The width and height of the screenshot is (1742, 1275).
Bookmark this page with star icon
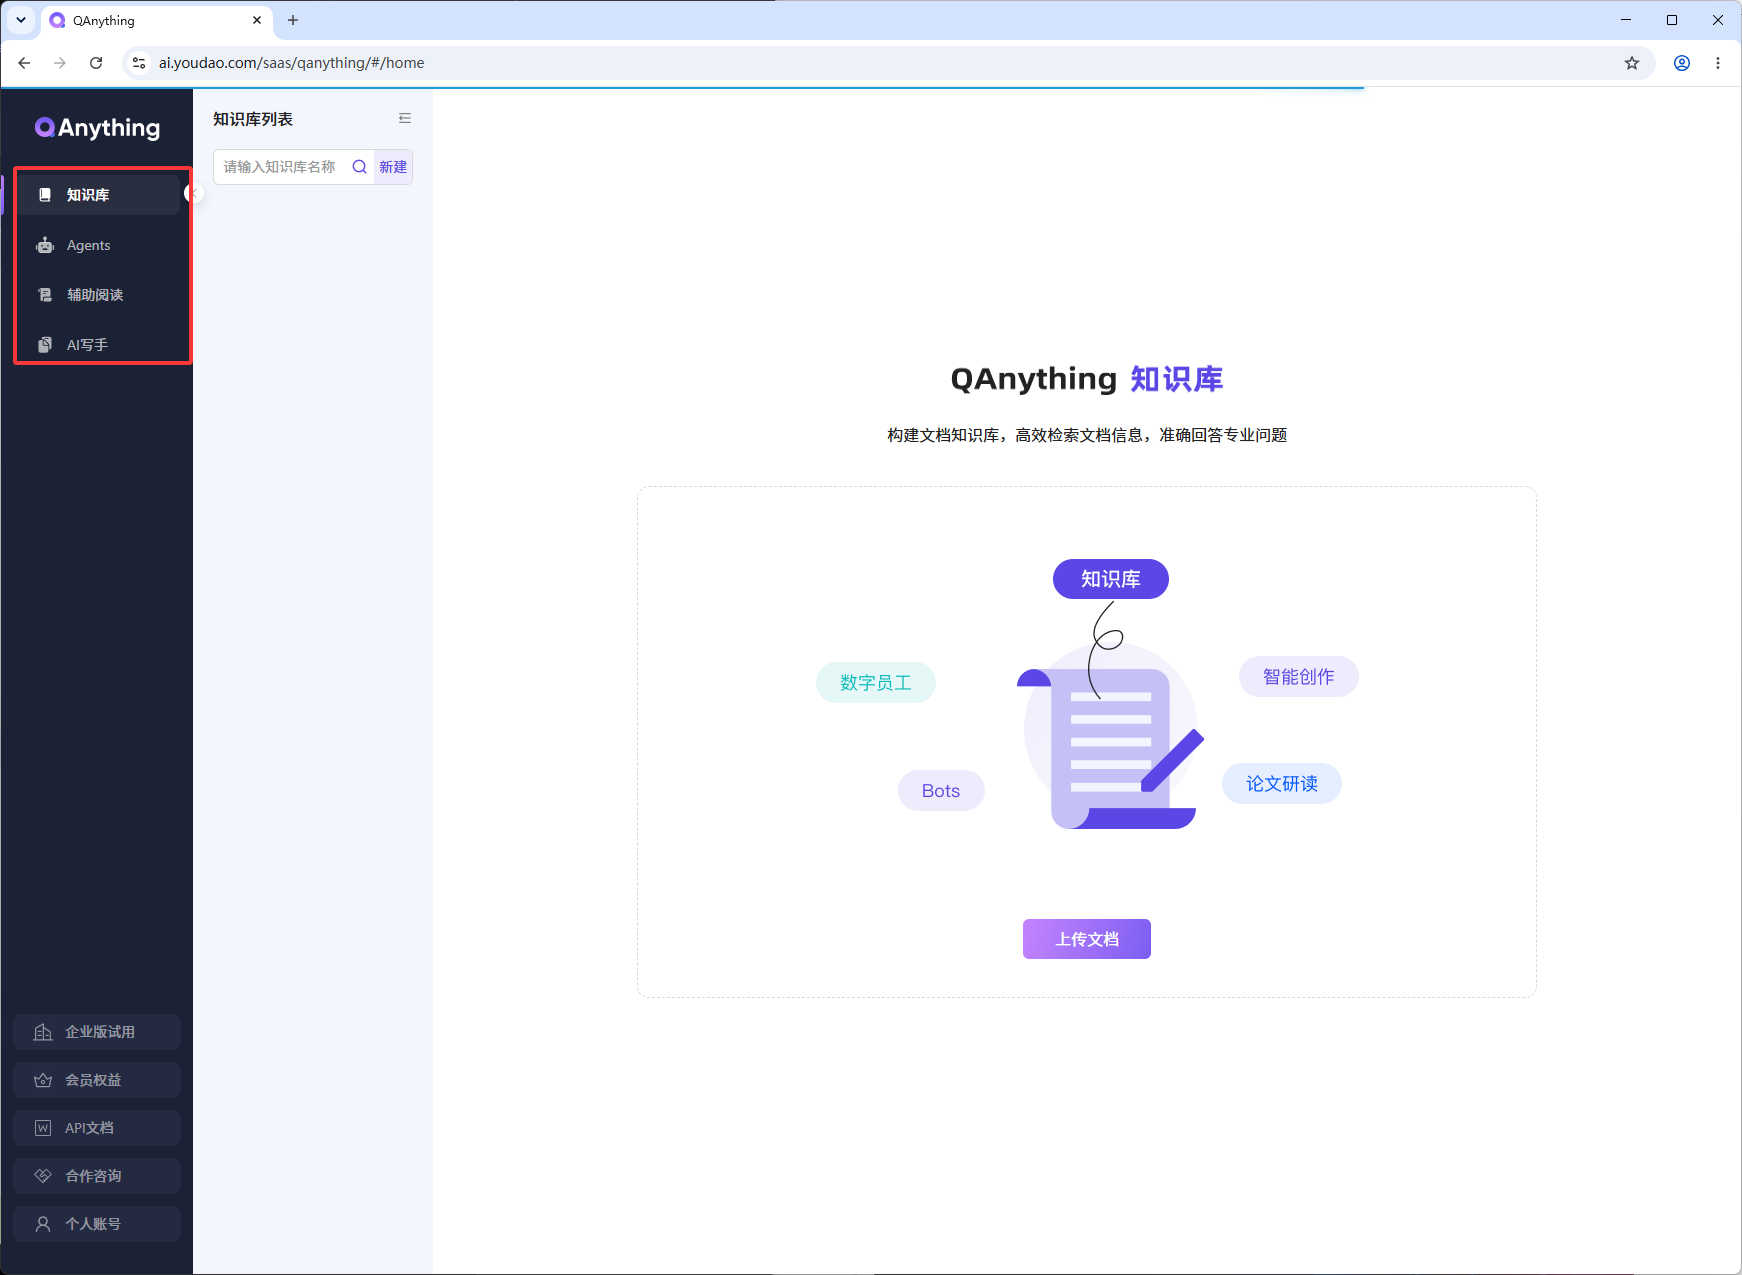coord(1632,63)
